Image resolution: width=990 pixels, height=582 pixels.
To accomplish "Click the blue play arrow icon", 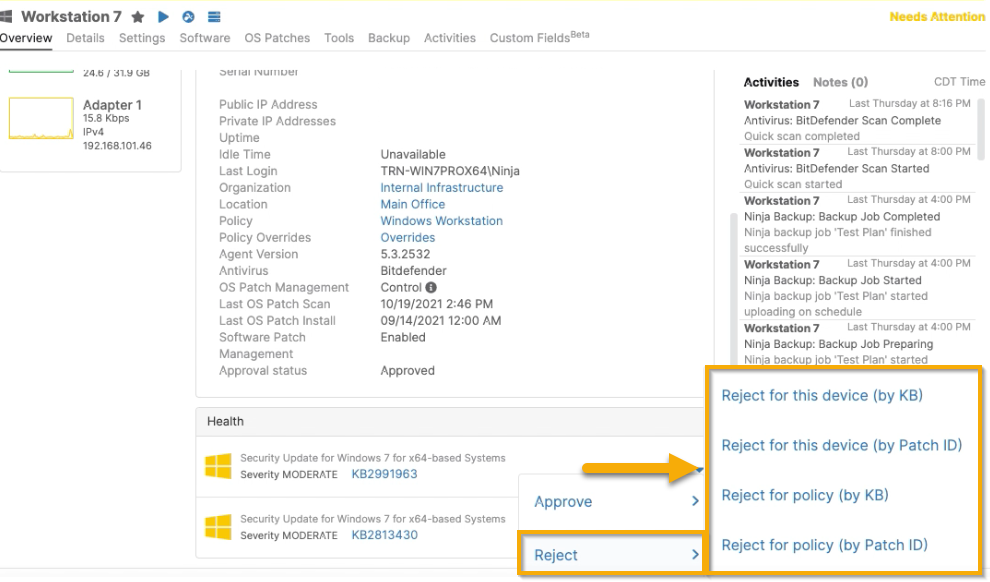I will [163, 17].
